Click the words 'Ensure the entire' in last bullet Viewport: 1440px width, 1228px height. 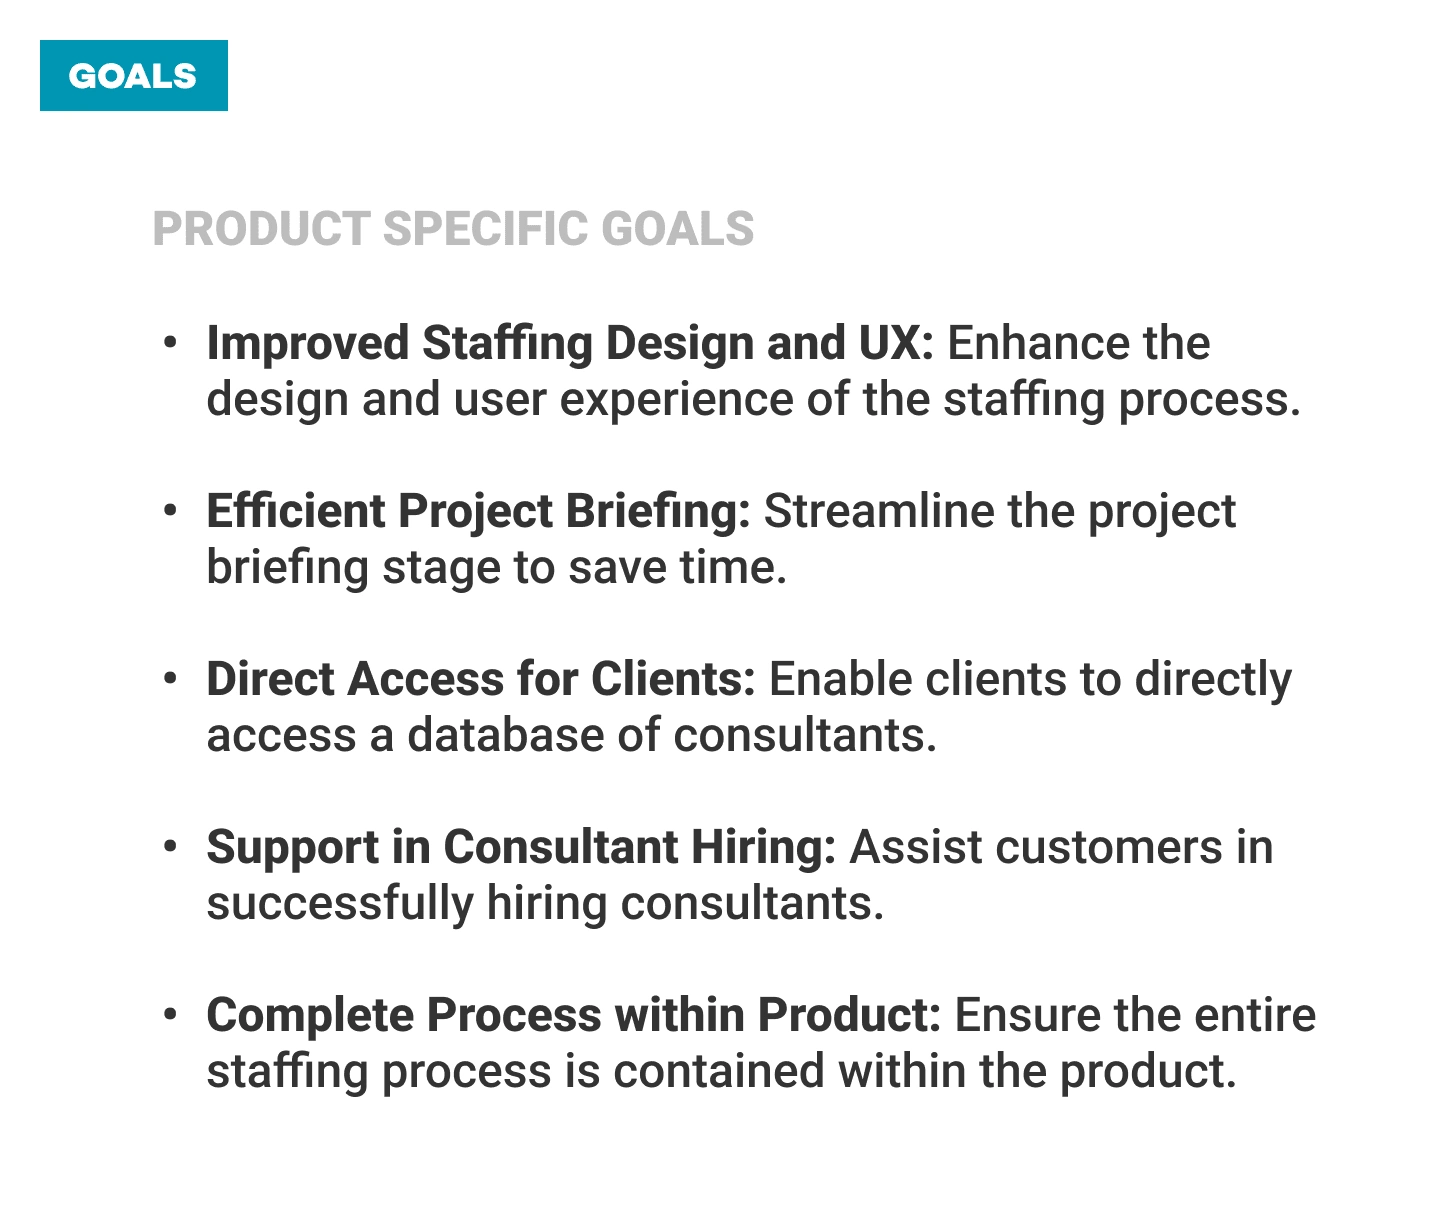(x=1135, y=1016)
